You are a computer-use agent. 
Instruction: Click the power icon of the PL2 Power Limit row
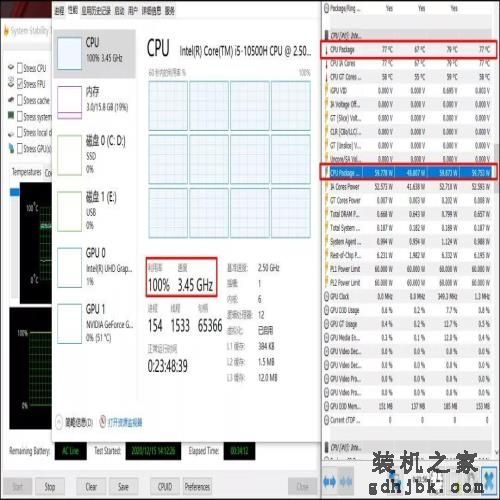coord(327,283)
